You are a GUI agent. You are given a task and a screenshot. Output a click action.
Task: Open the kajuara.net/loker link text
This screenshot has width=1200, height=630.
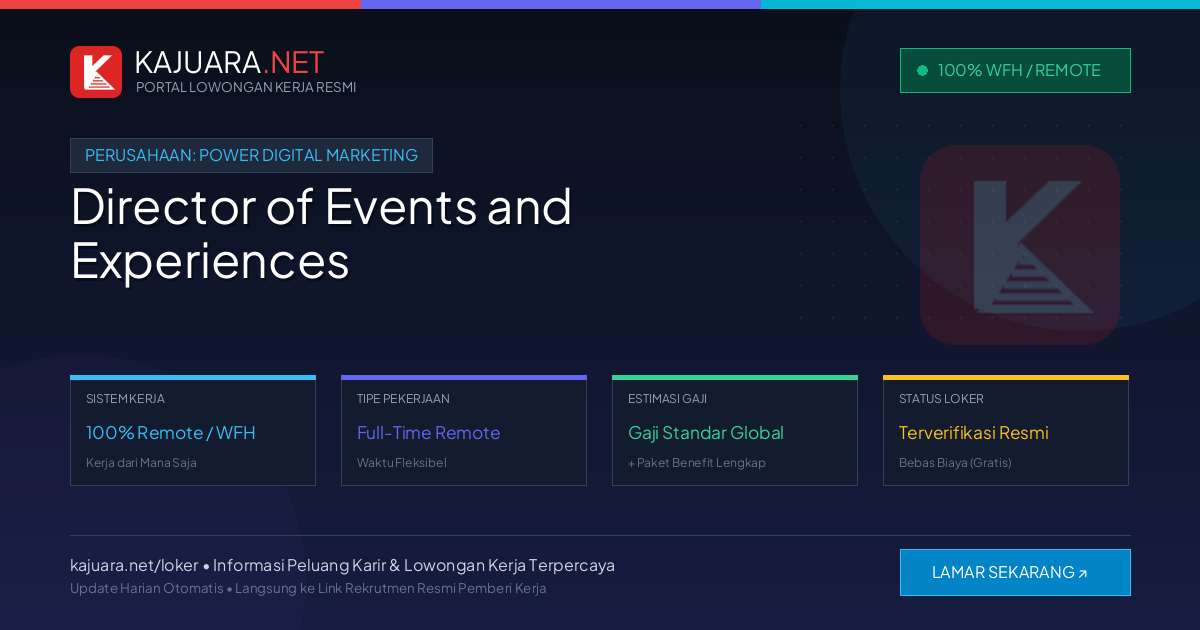point(134,565)
